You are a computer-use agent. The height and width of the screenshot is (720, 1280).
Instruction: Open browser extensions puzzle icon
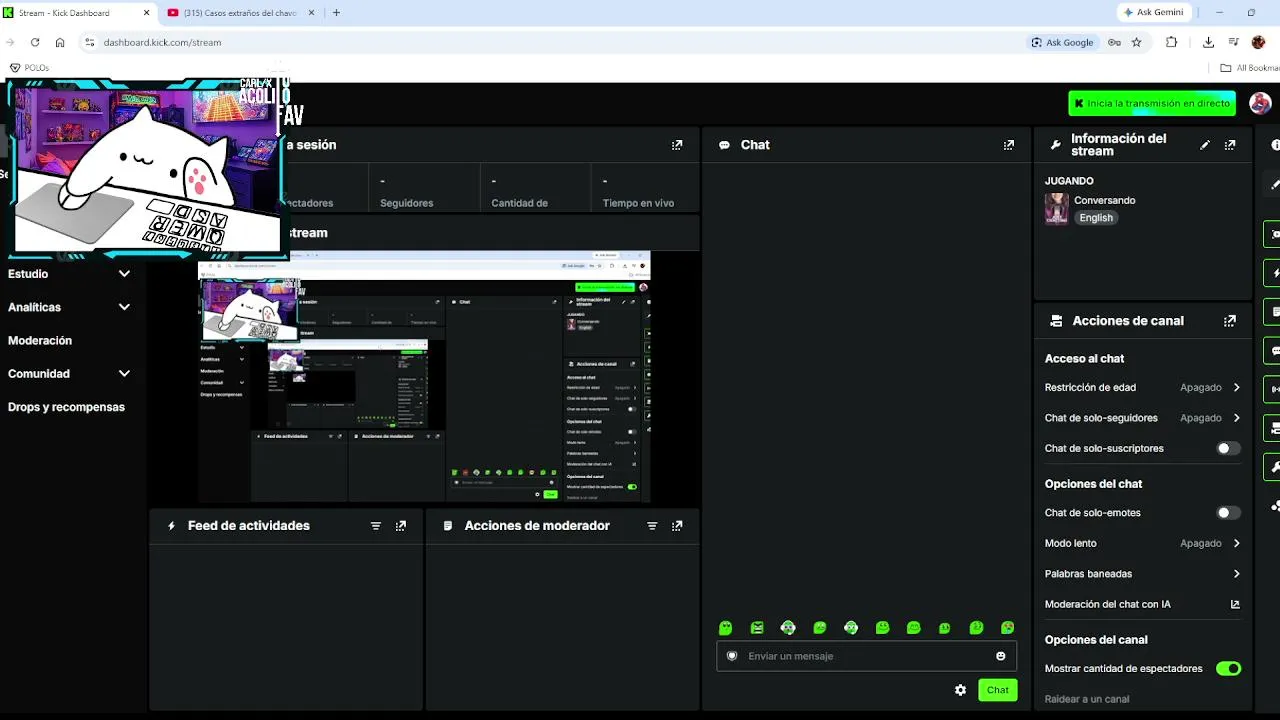pyautogui.click(x=1172, y=42)
